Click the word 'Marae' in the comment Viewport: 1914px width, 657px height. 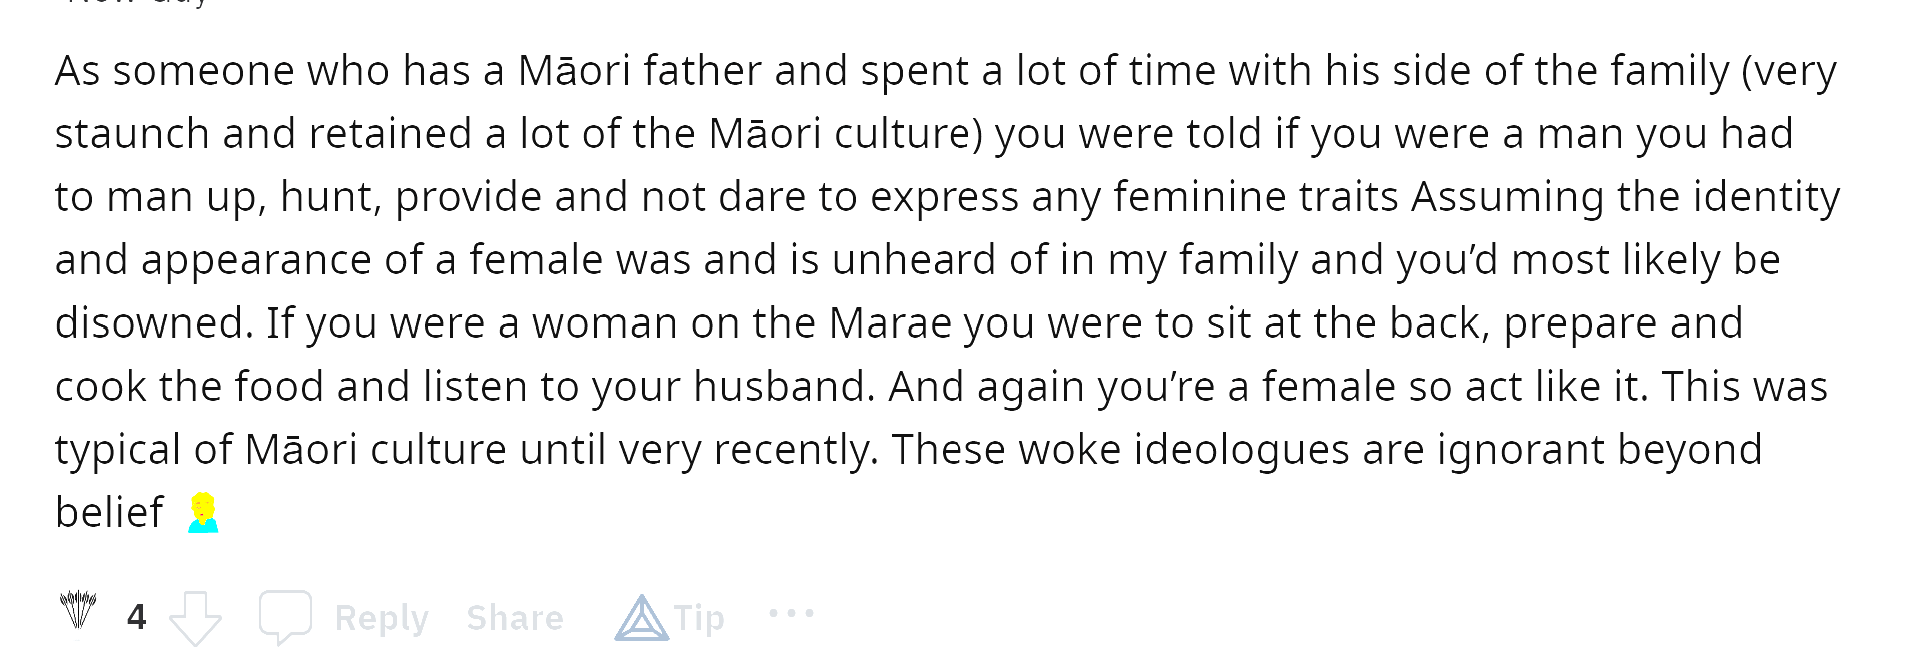(890, 323)
